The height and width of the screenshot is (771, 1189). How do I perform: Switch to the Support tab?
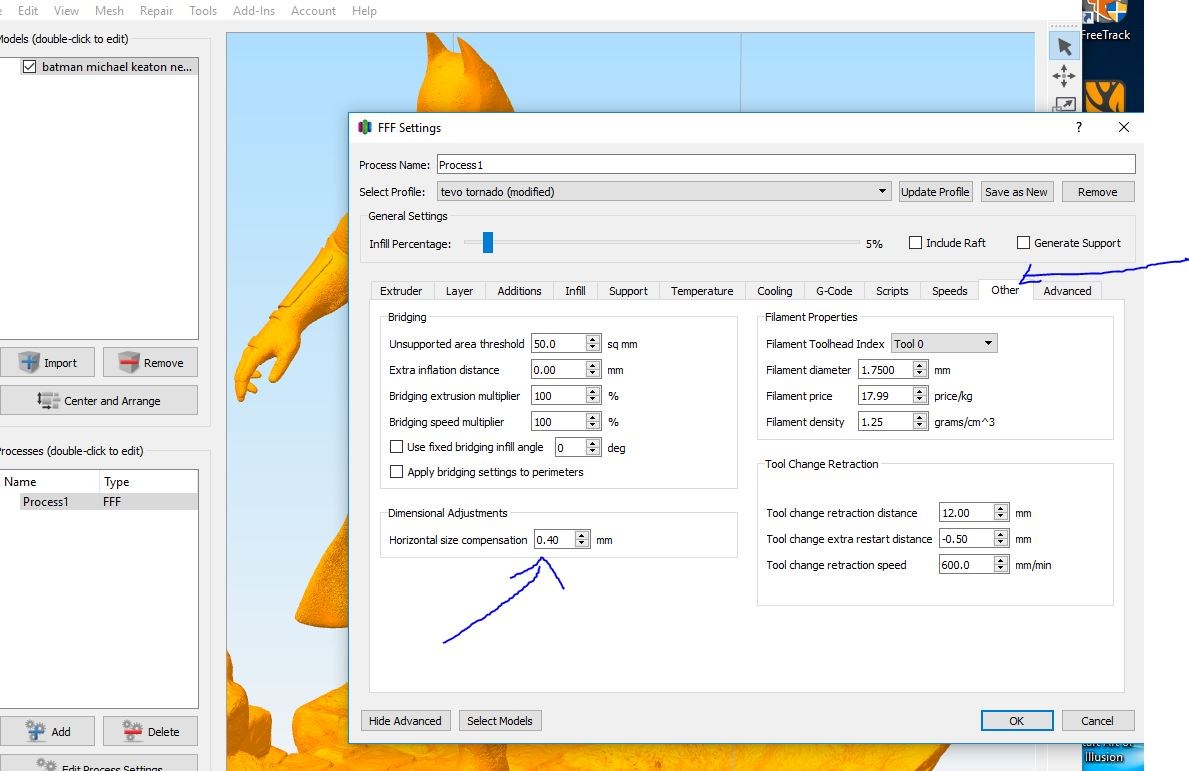(x=629, y=291)
